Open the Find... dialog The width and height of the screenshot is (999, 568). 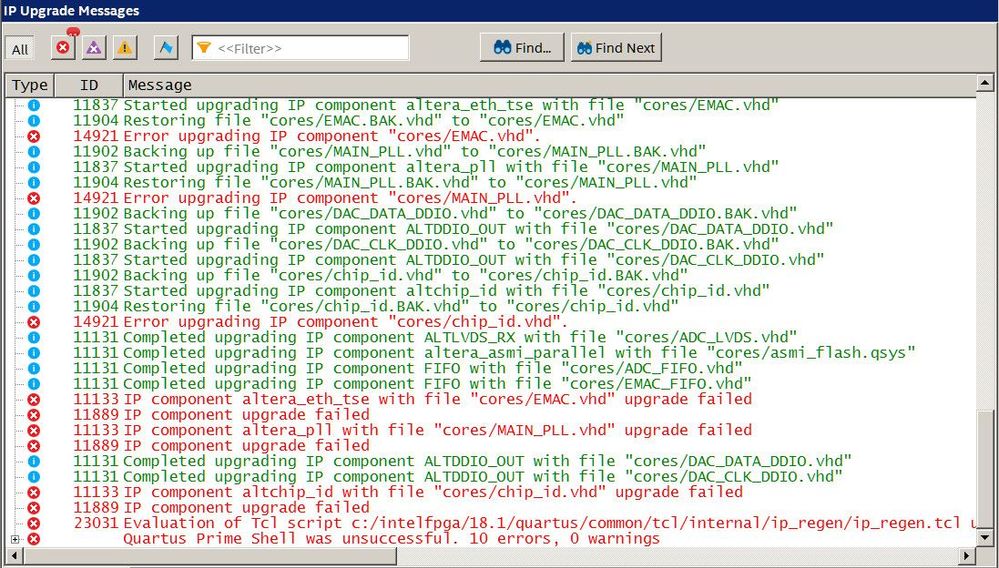(522, 48)
